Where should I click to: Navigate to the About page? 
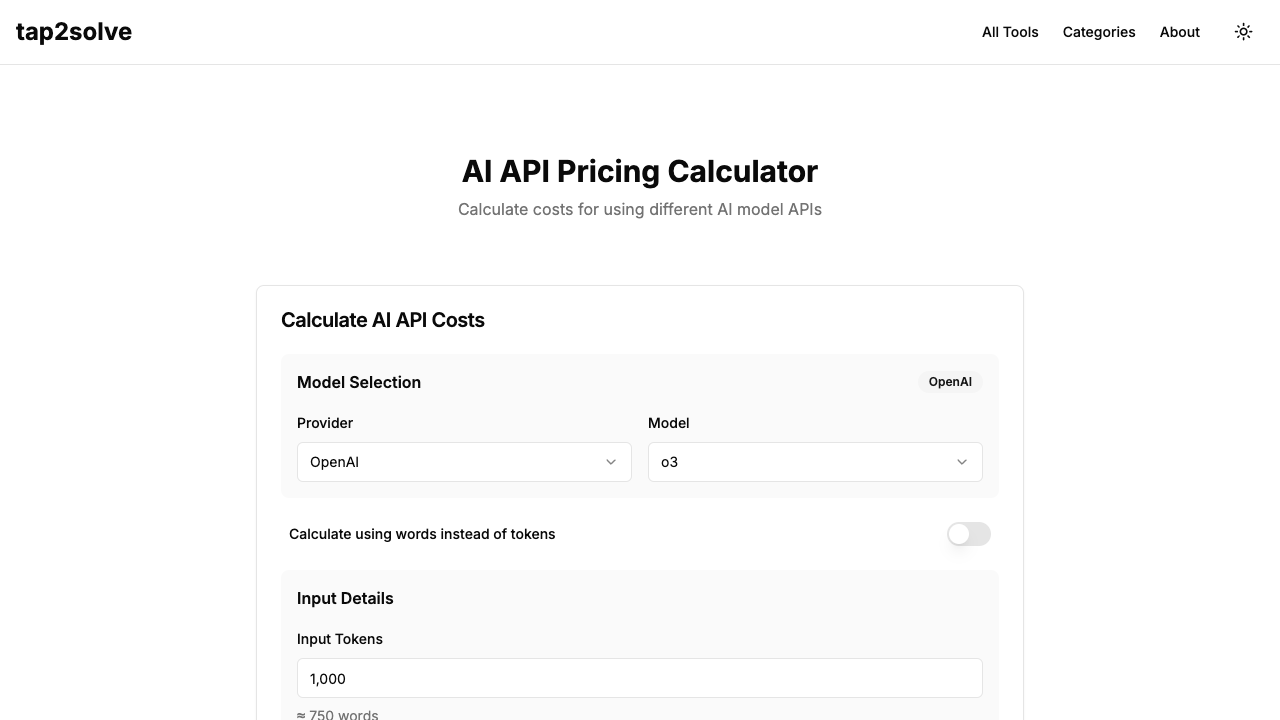tap(1180, 32)
